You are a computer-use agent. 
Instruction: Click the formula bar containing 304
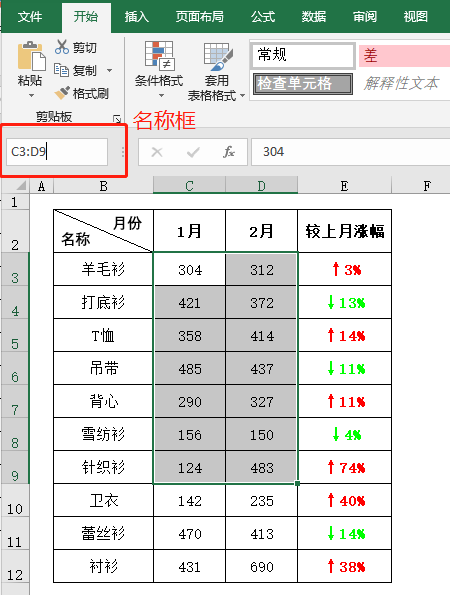[x=351, y=152]
